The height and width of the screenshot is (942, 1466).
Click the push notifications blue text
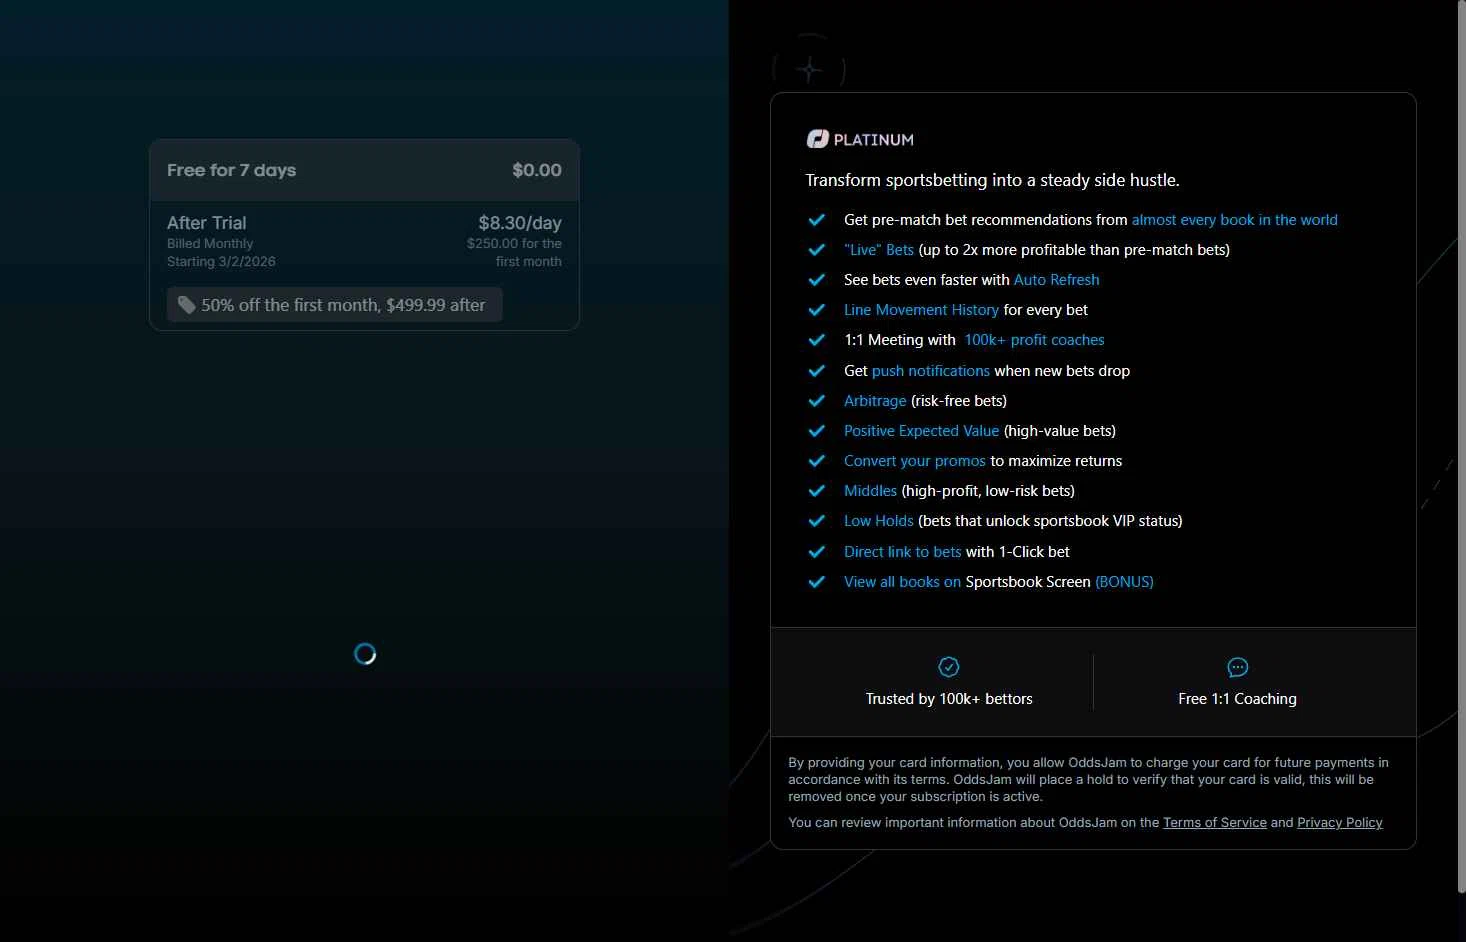tap(931, 371)
